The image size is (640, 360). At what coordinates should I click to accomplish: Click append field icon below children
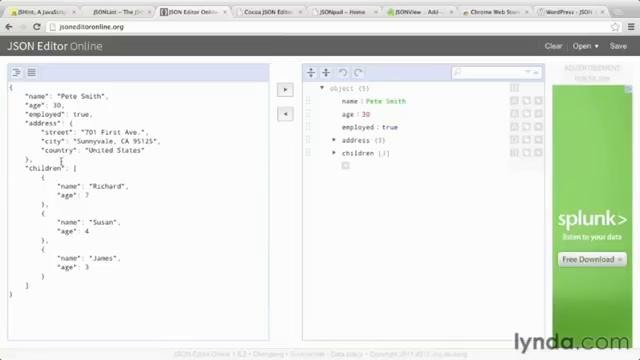point(346,165)
